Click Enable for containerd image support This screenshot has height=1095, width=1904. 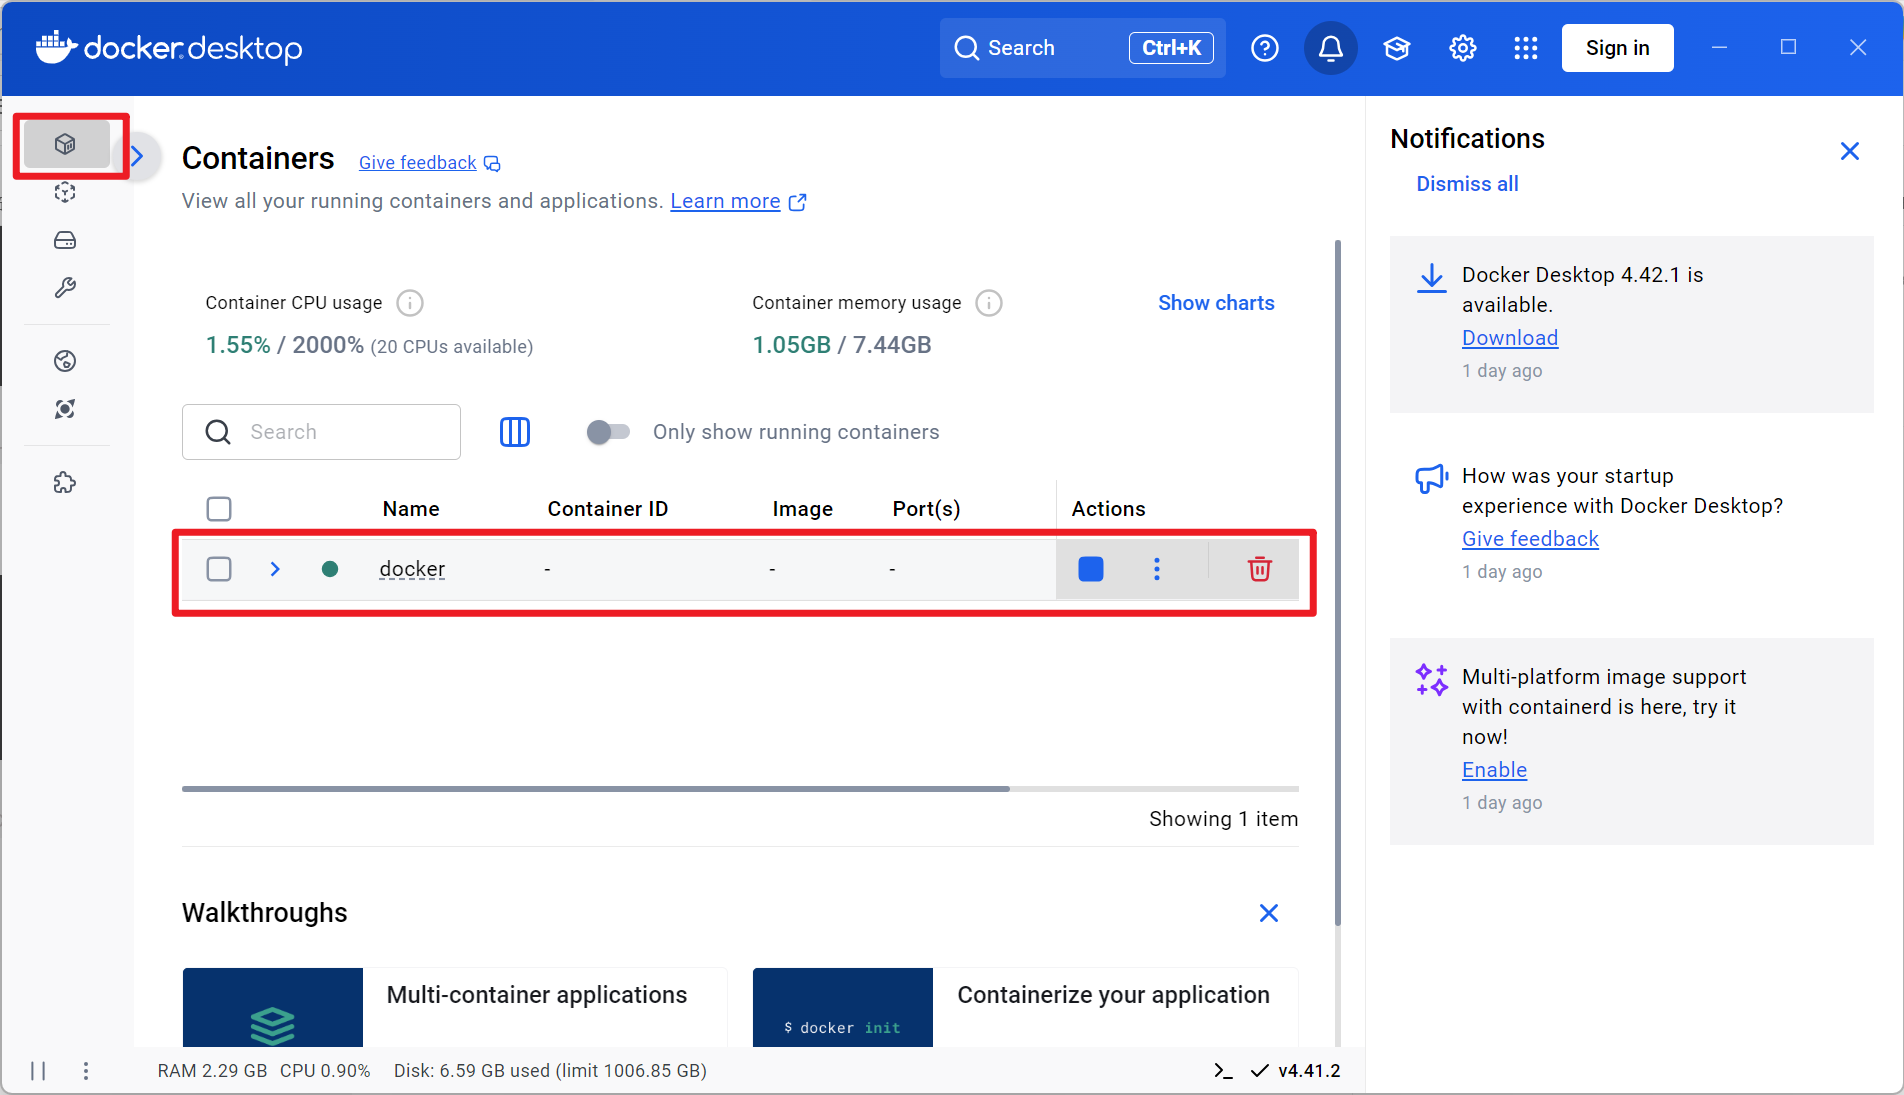[1494, 770]
